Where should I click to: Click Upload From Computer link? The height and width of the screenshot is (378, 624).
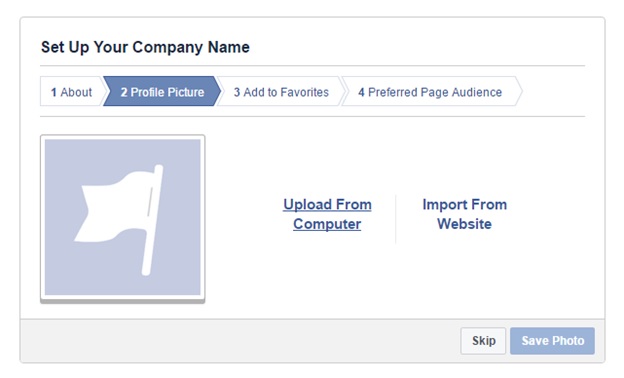point(327,214)
